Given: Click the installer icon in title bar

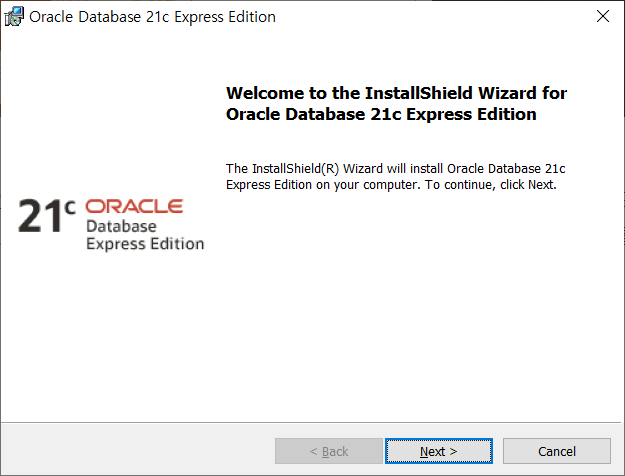Looking at the screenshot, I should coord(14,17).
